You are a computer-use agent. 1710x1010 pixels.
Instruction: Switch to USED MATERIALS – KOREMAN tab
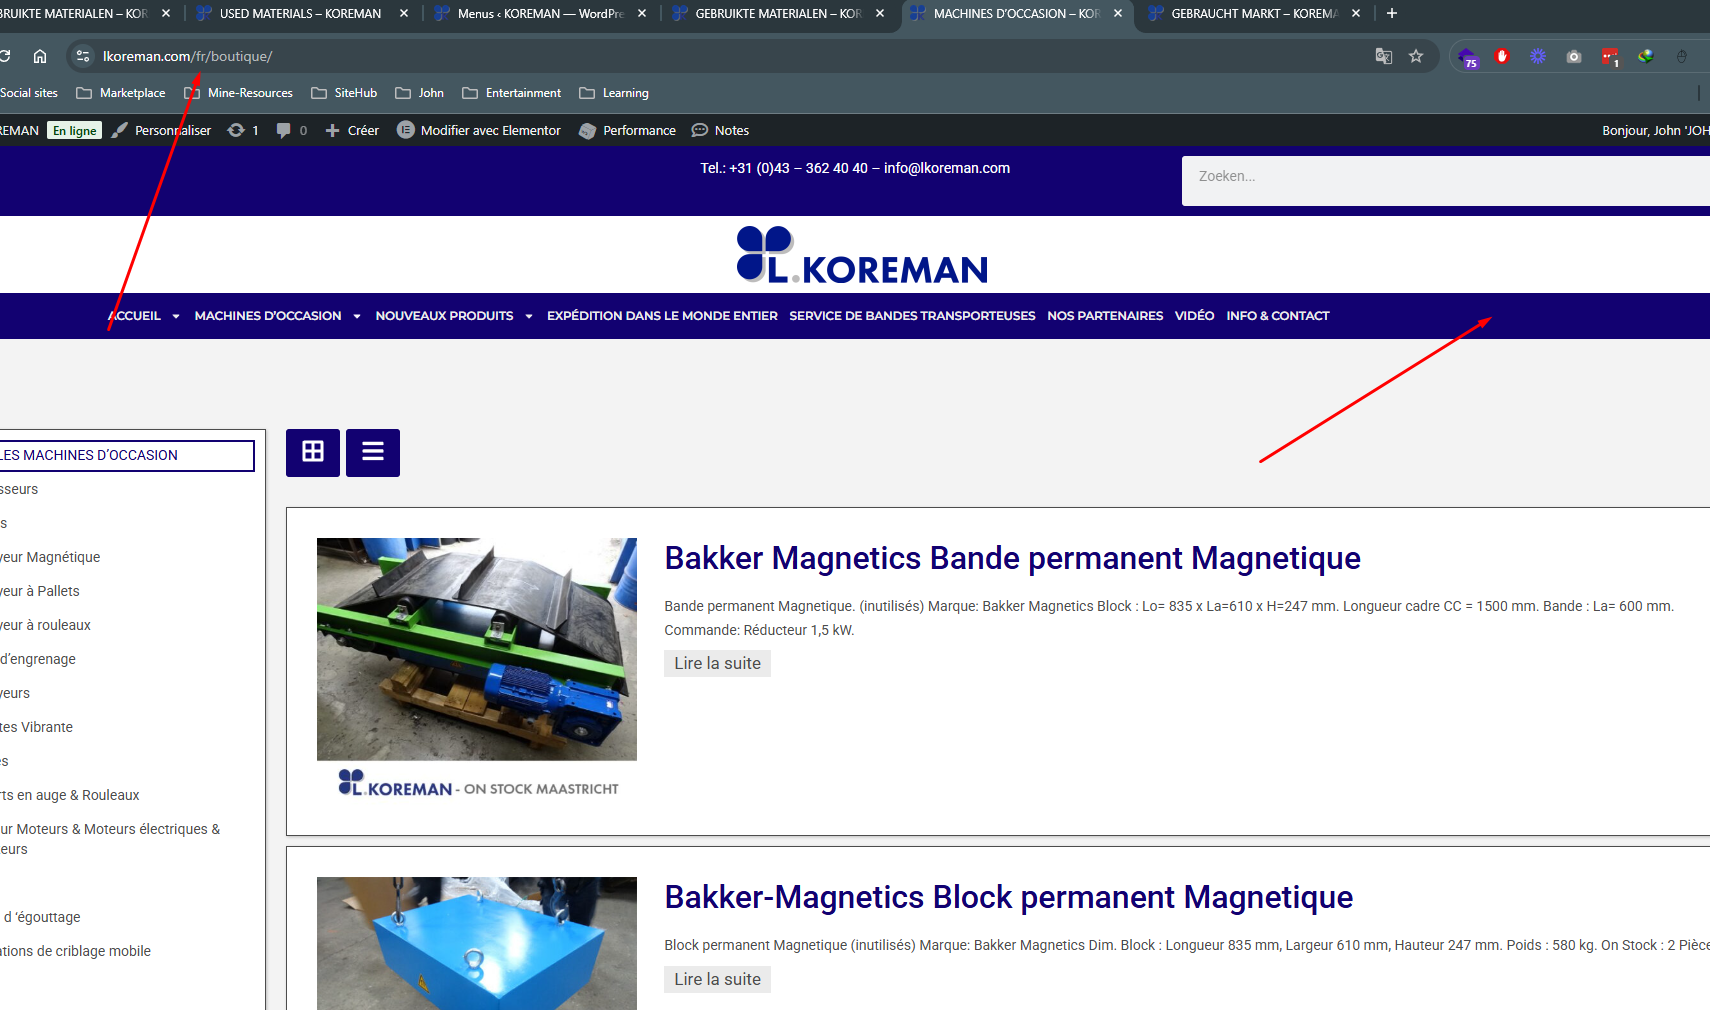coord(300,13)
